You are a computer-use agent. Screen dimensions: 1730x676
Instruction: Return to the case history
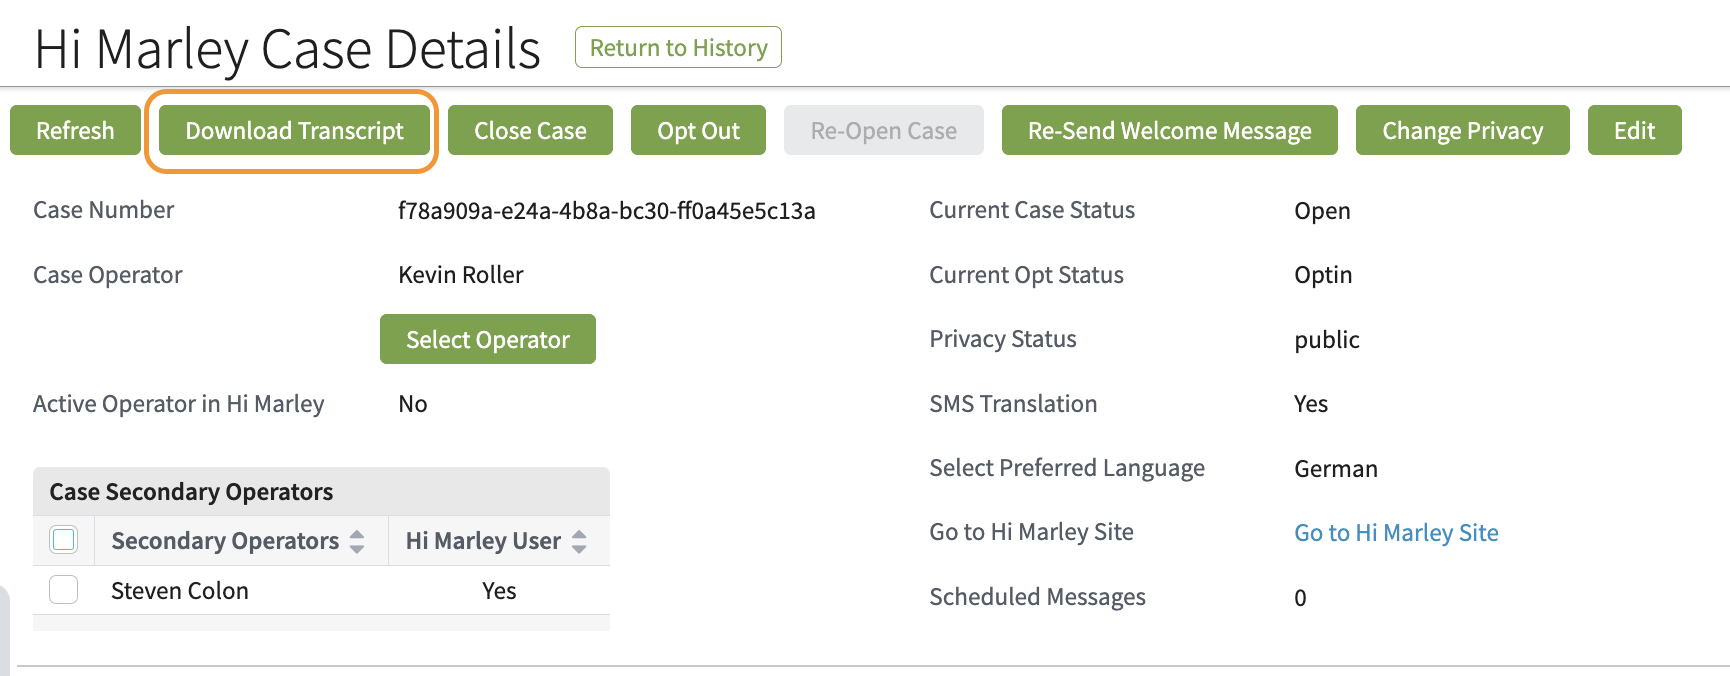678,47
